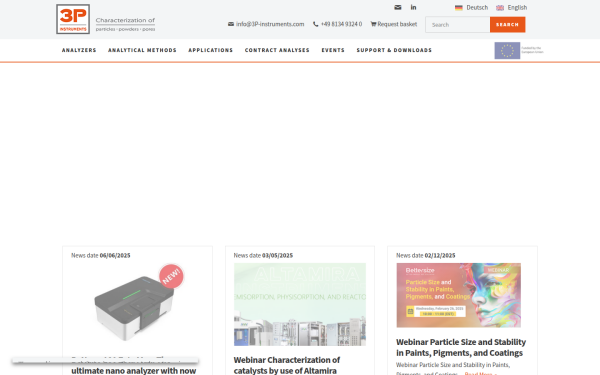The width and height of the screenshot is (600, 375).
Task: Click the orange Search button
Action: point(507,24)
